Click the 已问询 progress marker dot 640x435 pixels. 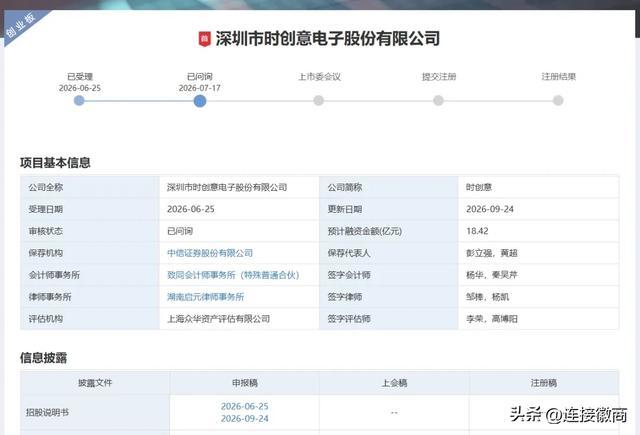point(200,101)
